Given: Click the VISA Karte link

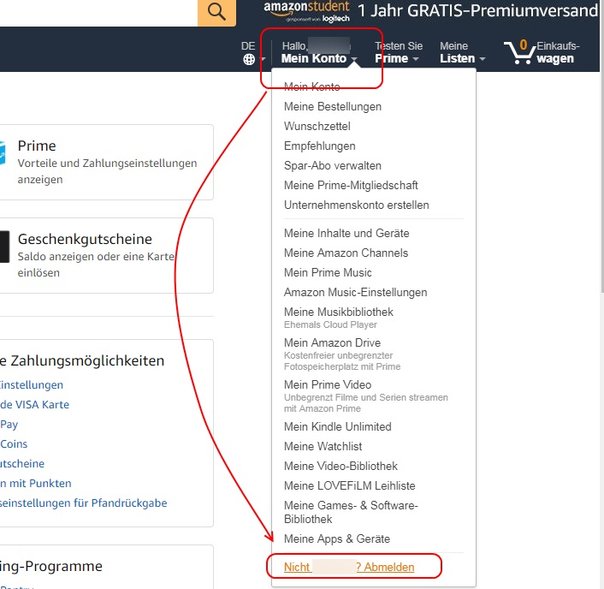Looking at the screenshot, I should (x=35, y=405).
